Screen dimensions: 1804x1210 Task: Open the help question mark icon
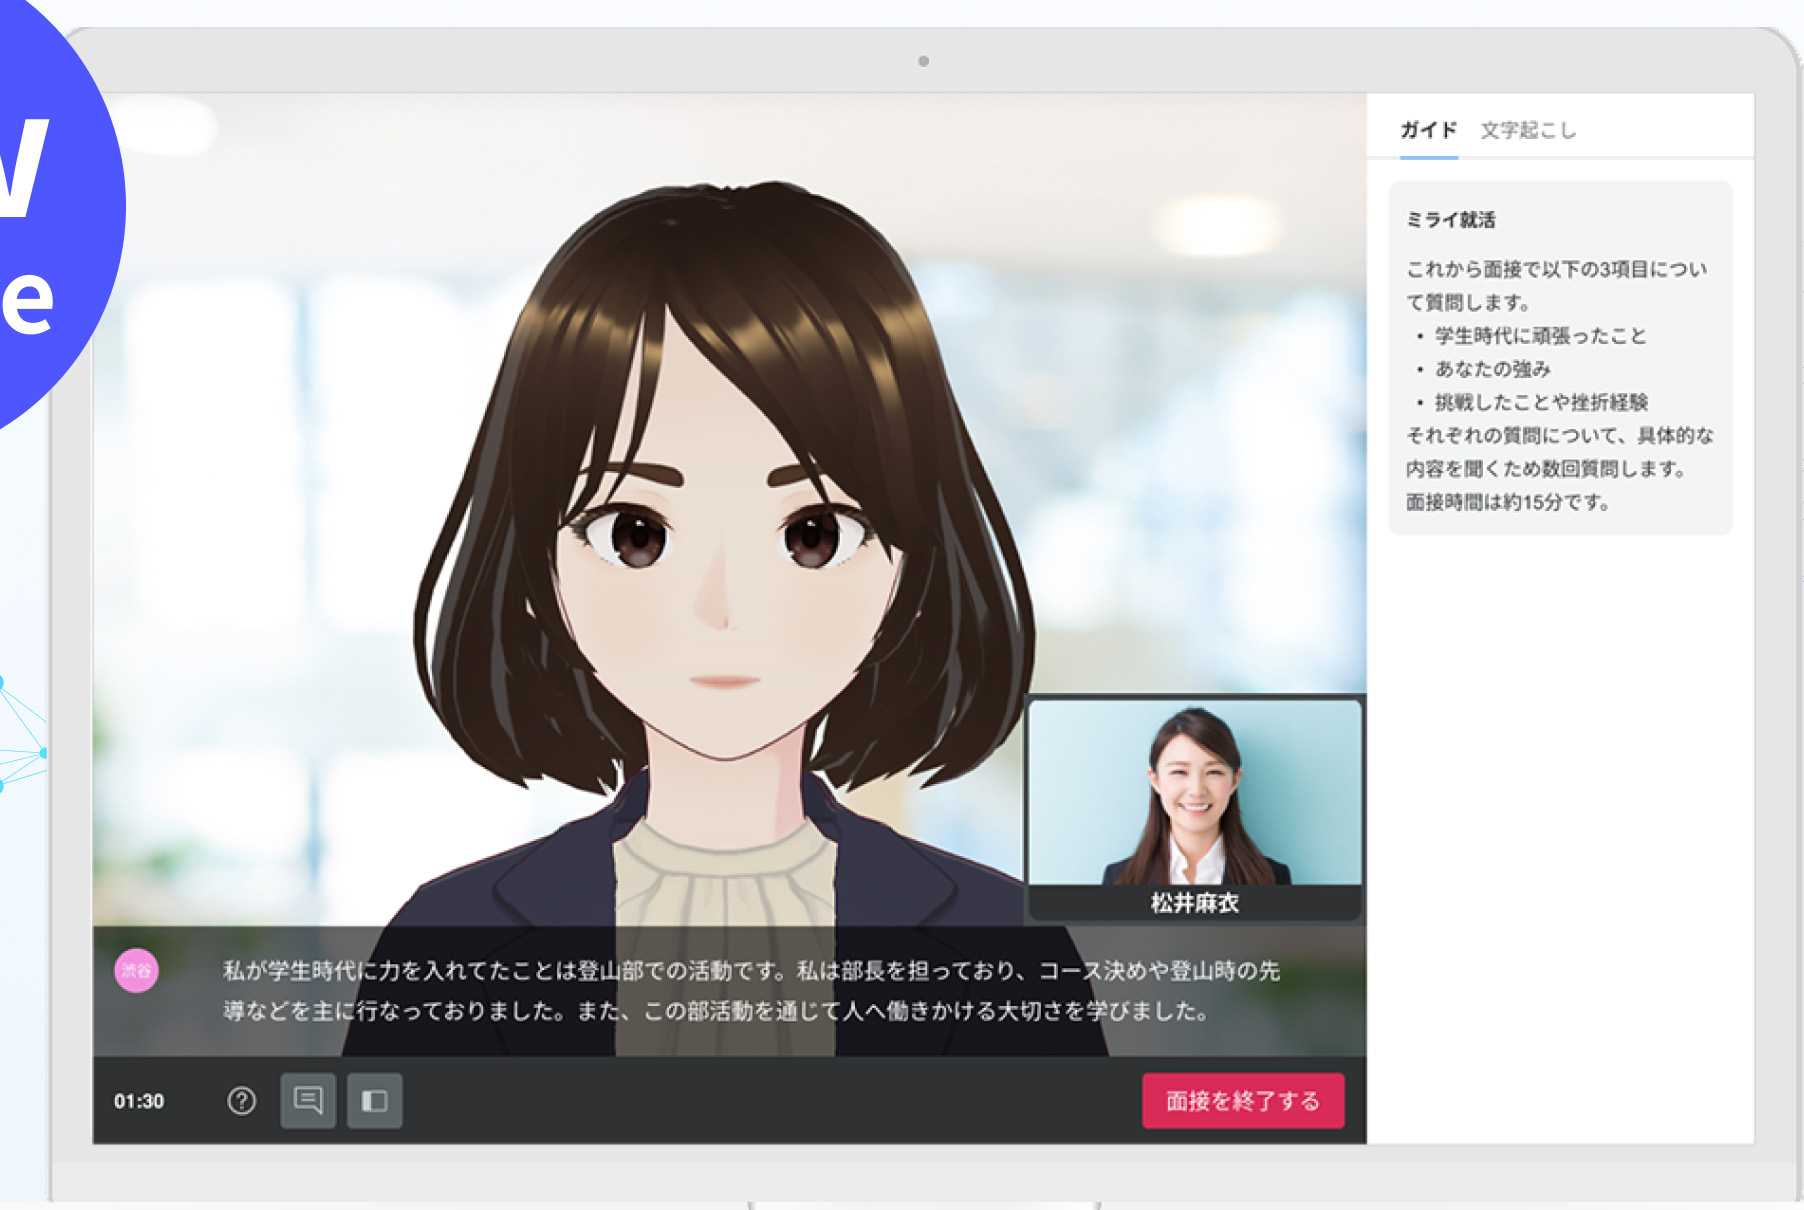(241, 1101)
